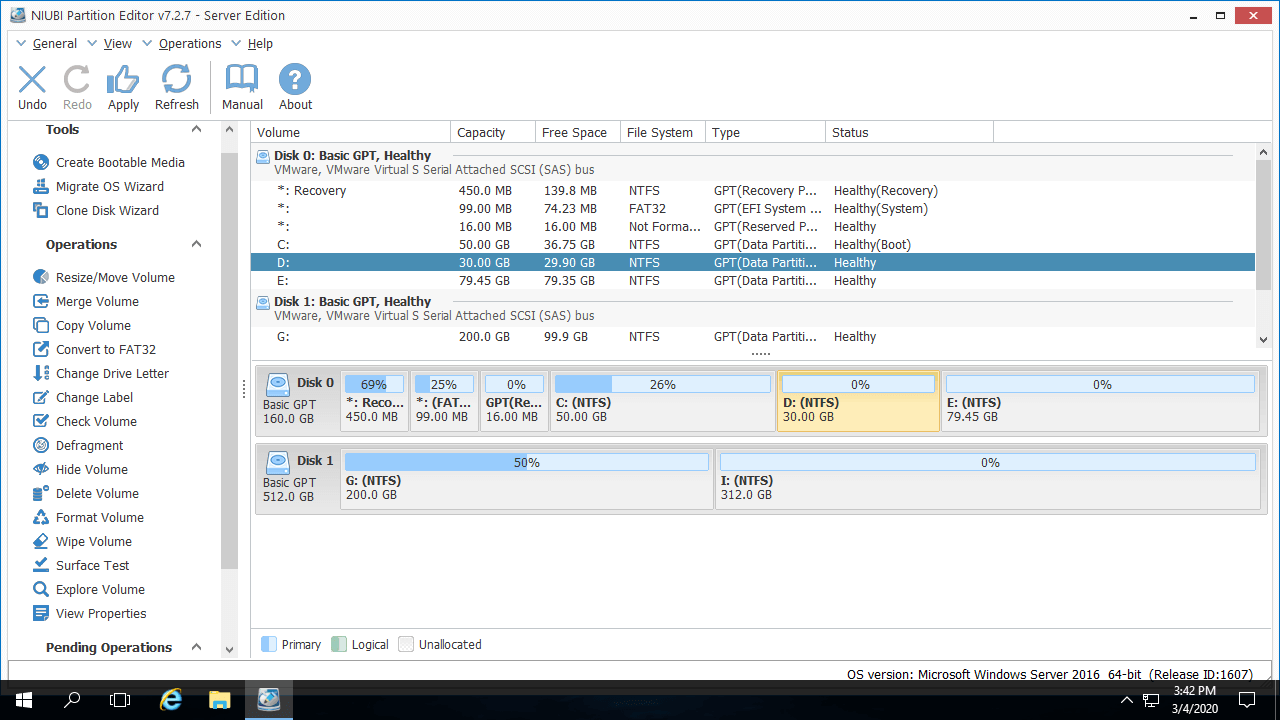Open the Merge Volume tool
This screenshot has width=1280, height=720.
pyautogui.click(x=95, y=301)
